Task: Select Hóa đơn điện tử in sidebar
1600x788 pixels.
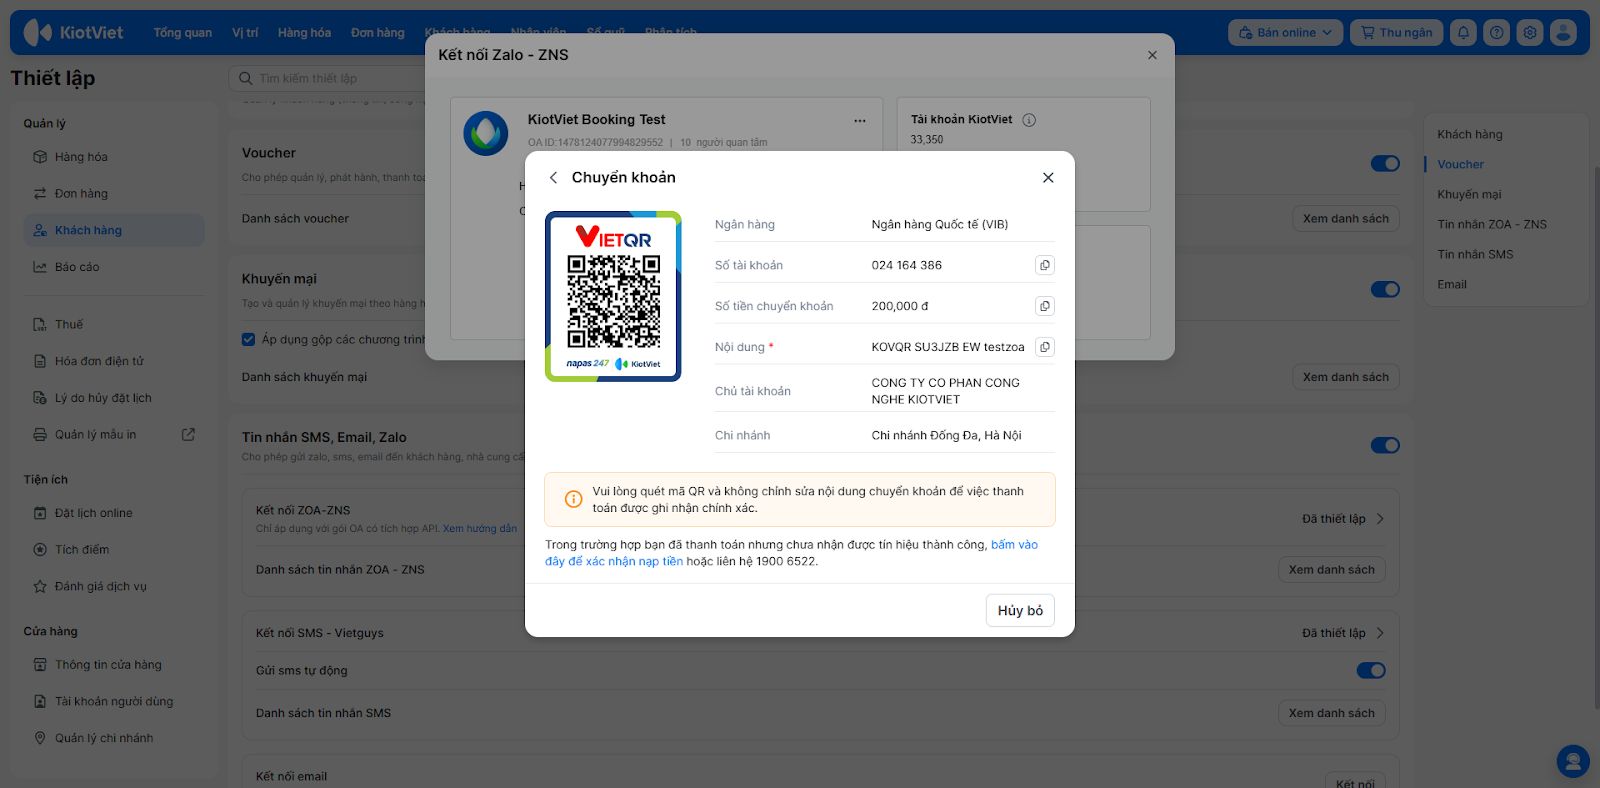Action: [114, 361]
